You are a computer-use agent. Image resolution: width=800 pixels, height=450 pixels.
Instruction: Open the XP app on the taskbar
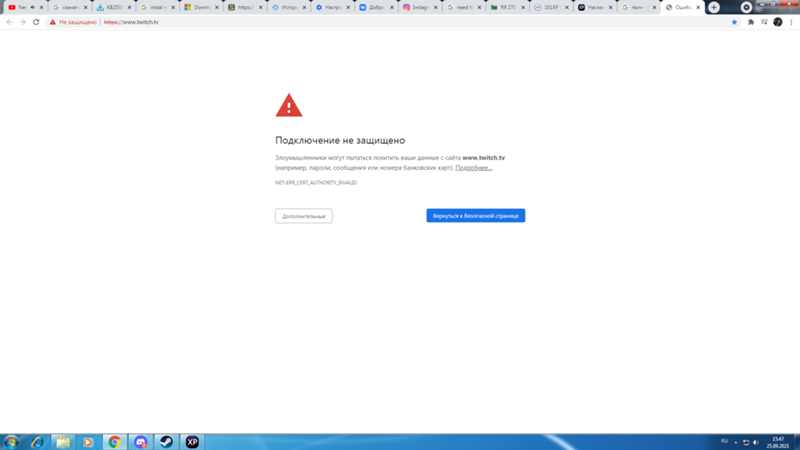point(192,442)
